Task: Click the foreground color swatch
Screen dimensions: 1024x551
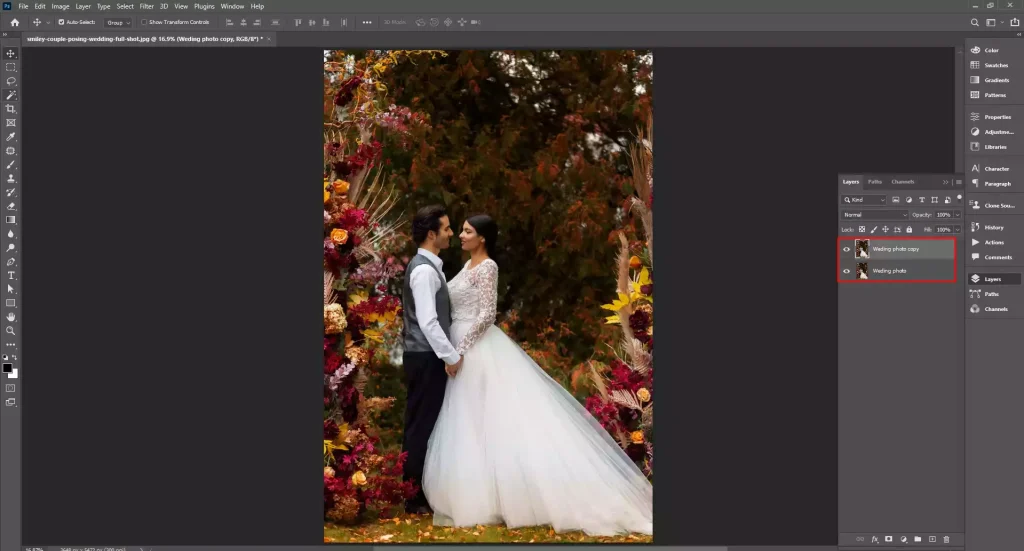Action: tap(7, 368)
